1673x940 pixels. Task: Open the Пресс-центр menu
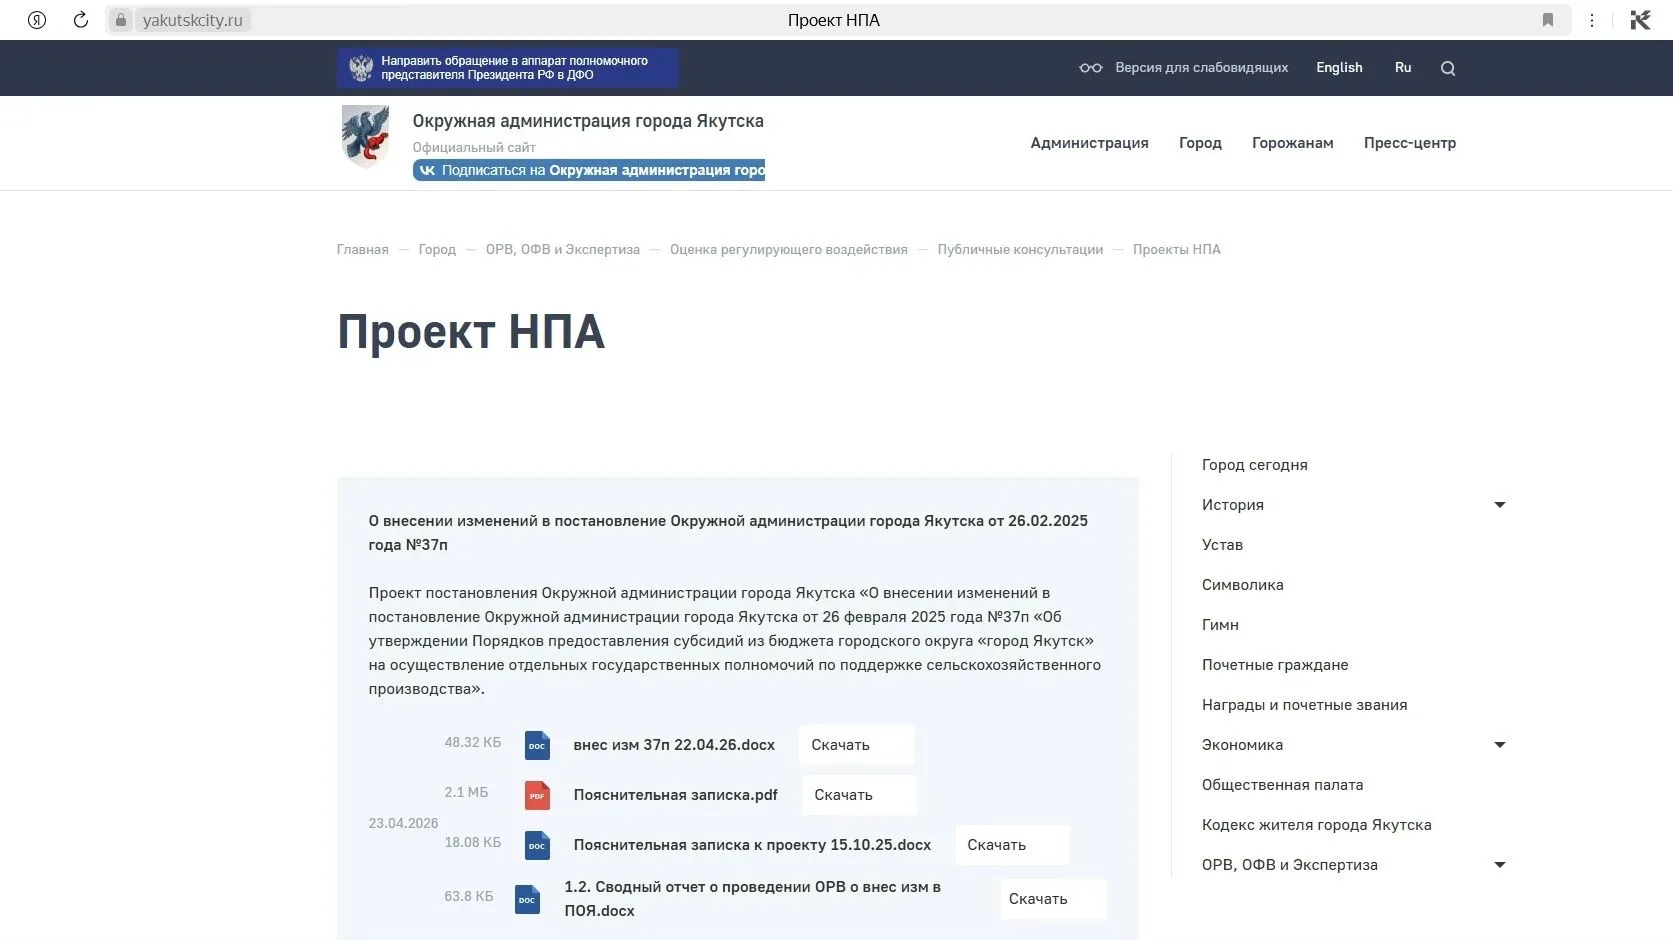1410,143
